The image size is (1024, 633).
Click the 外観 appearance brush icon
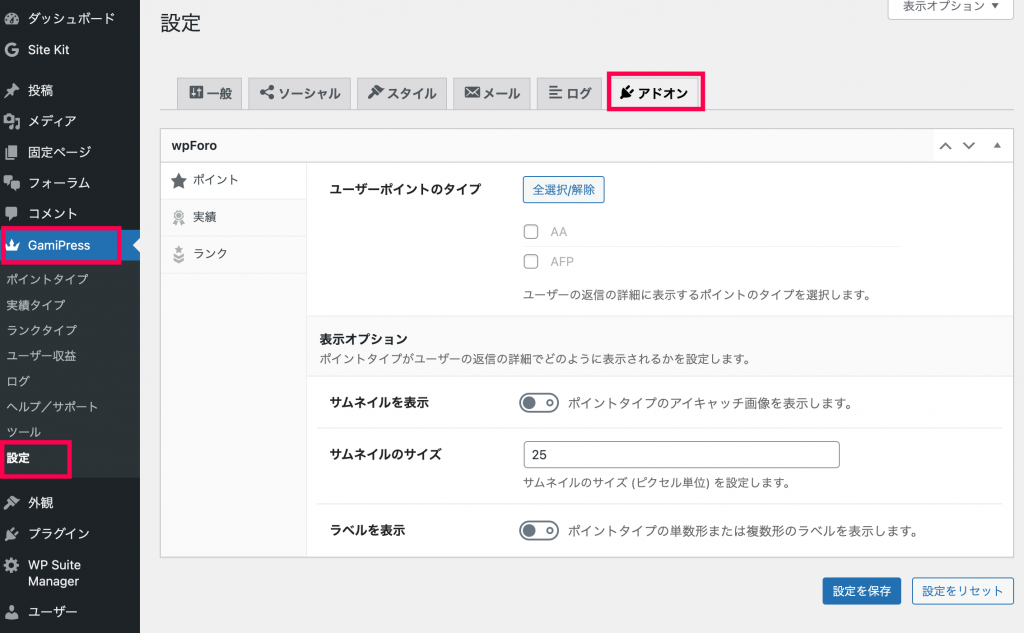click(x=12, y=502)
